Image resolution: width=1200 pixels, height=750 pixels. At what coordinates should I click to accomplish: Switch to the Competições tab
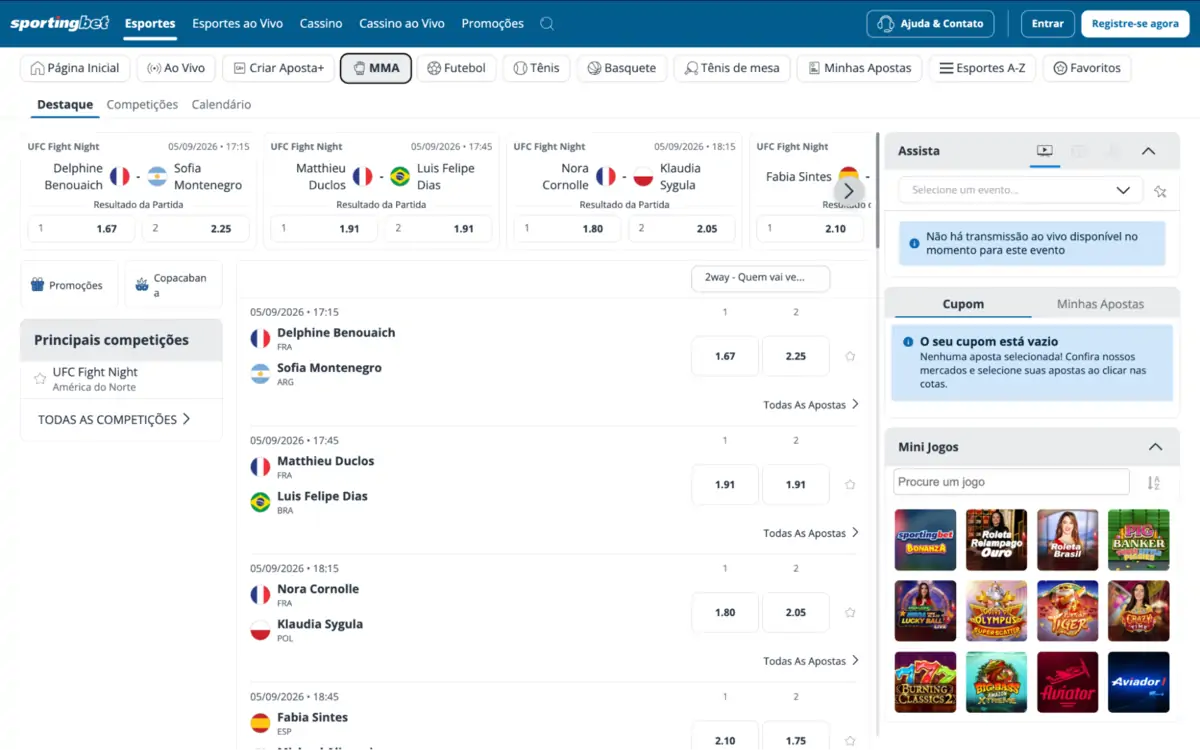pyautogui.click(x=142, y=104)
